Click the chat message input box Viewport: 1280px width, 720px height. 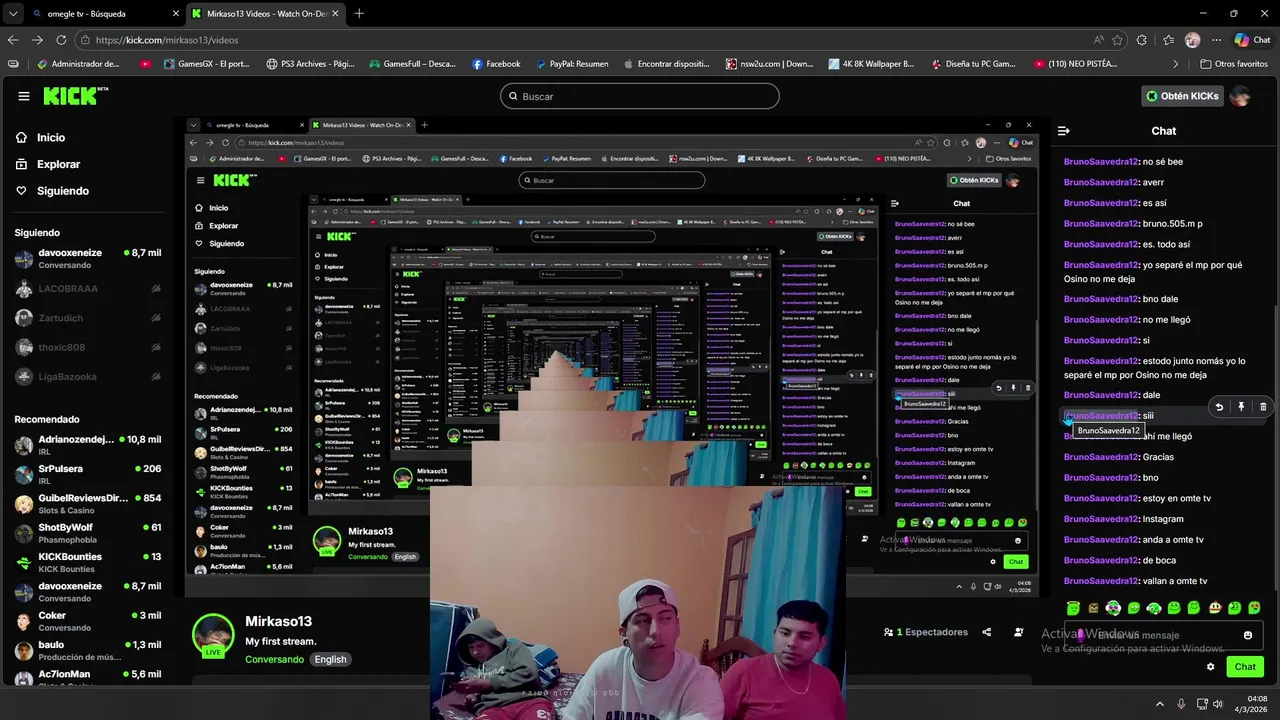(1162, 635)
